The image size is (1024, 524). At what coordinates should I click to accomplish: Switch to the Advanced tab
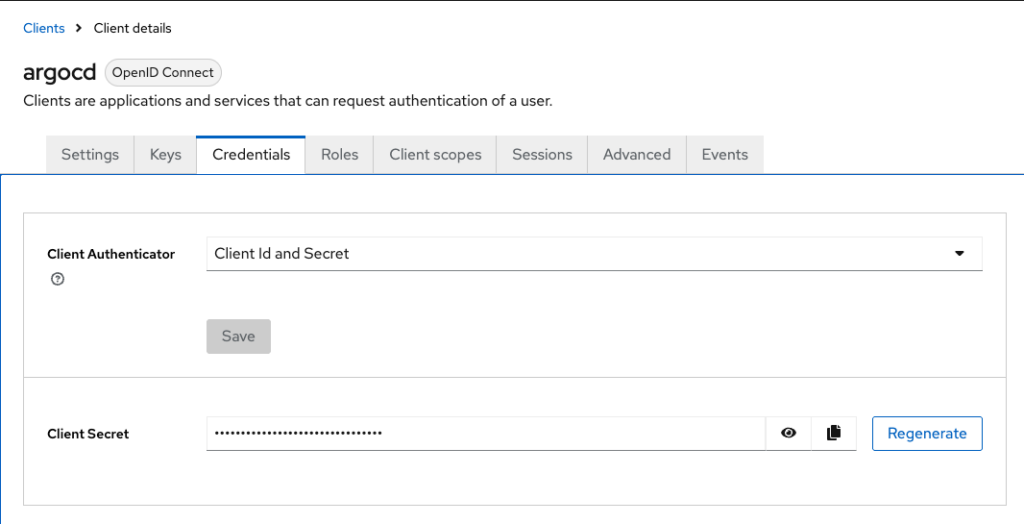[x=636, y=155]
